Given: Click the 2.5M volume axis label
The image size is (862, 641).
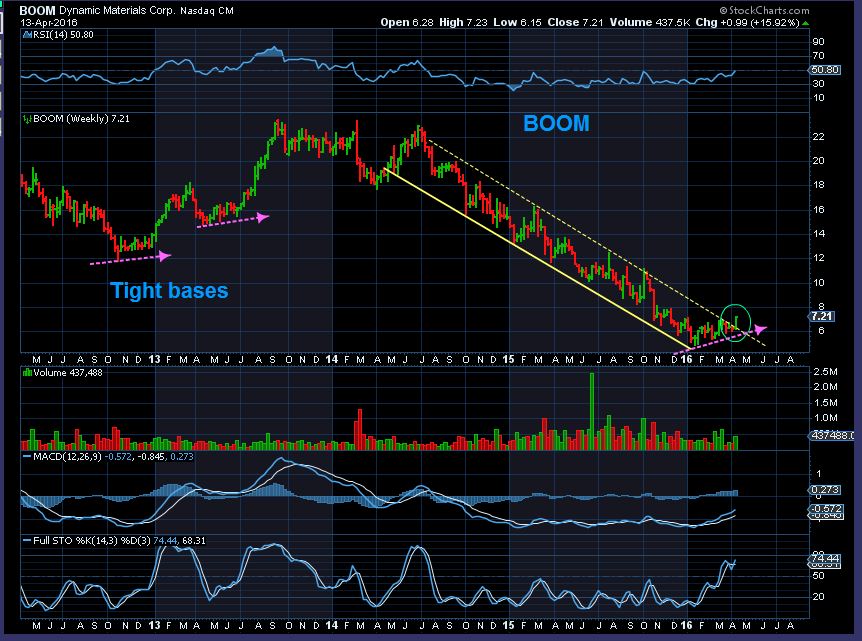Looking at the screenshot, I should 825,372.
